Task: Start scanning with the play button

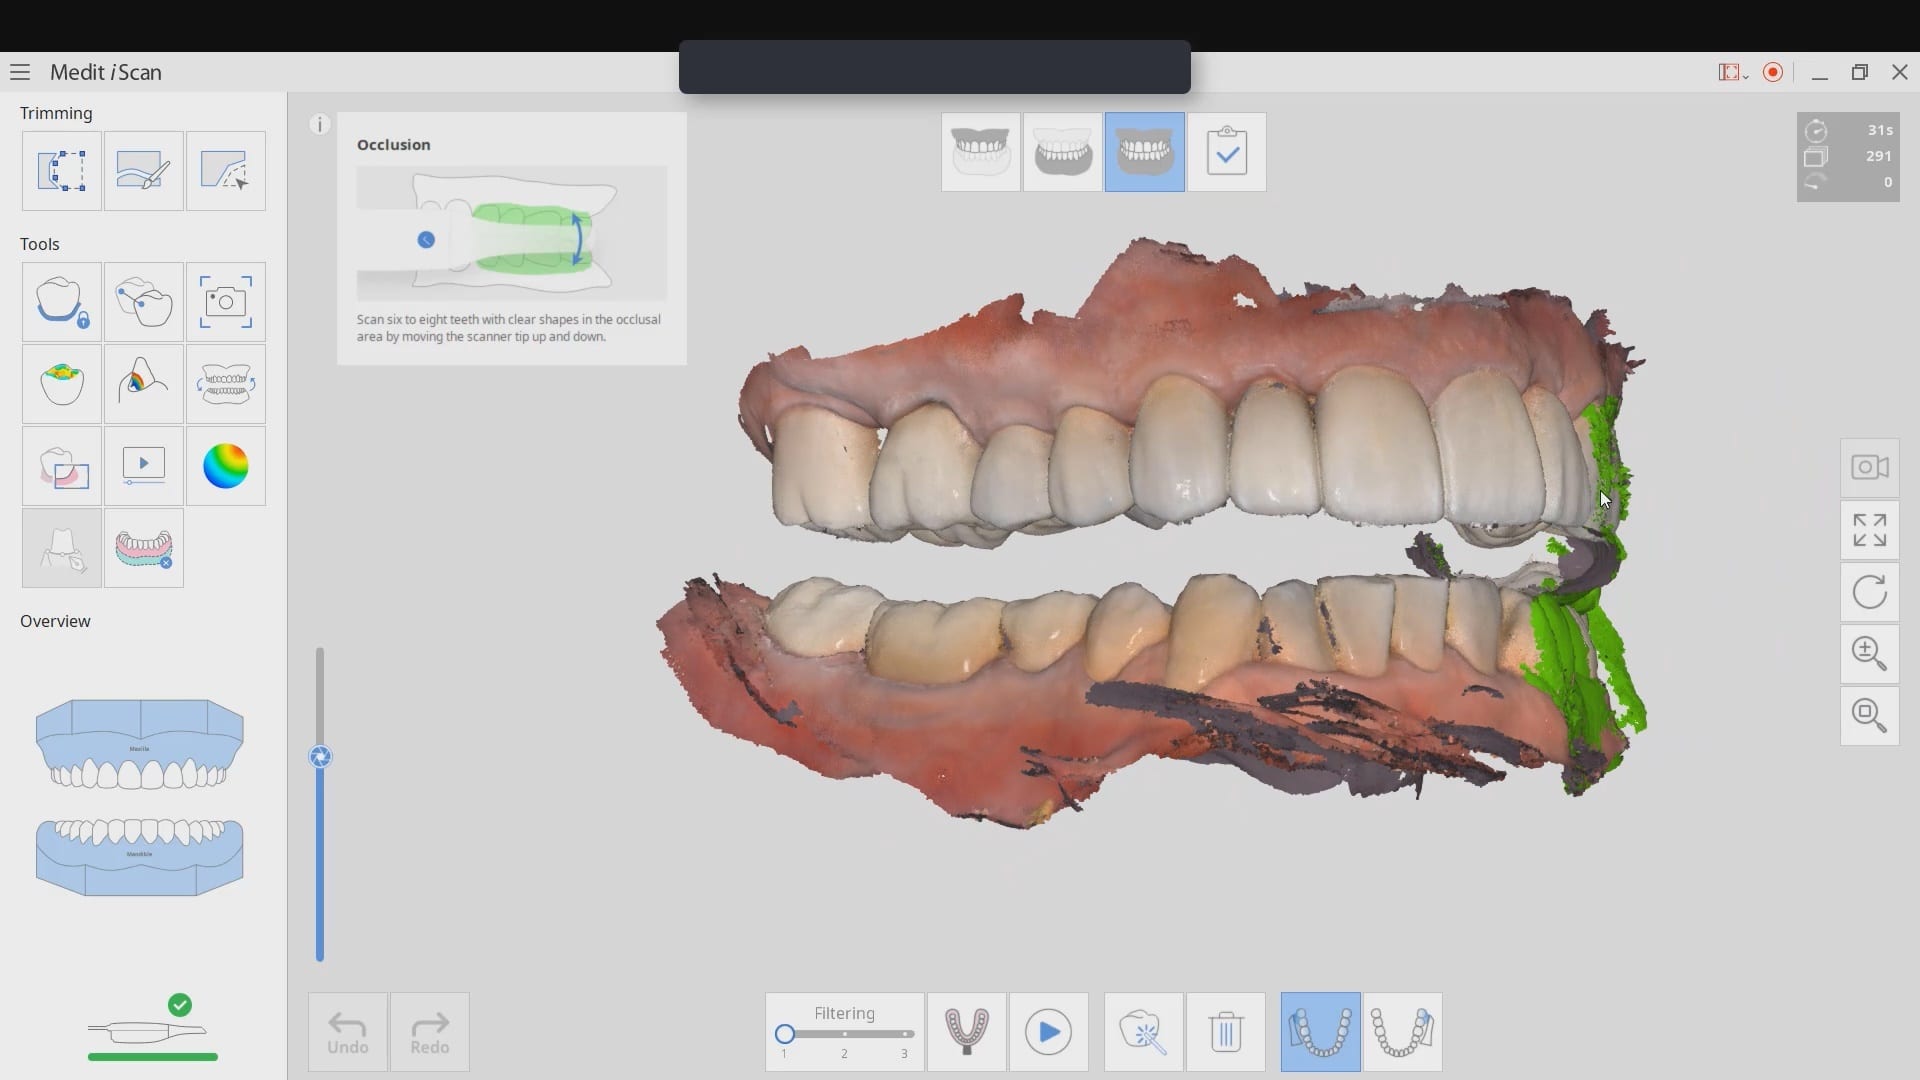Action: [1048, 1032]
